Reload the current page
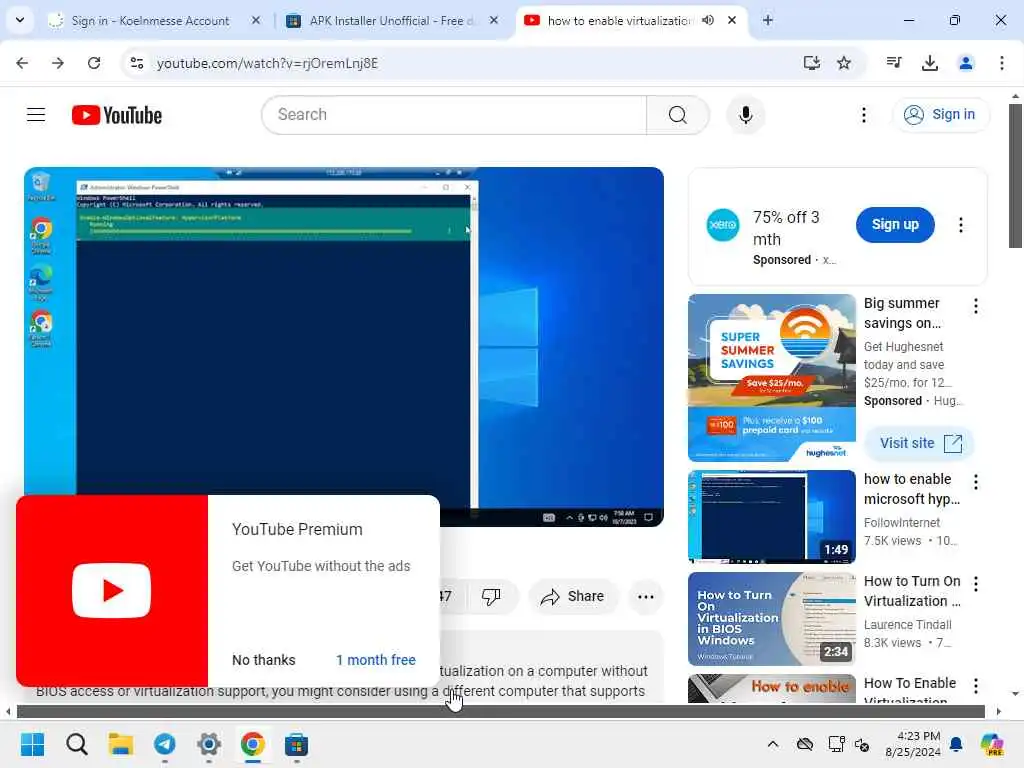The width and height of the screenshot is (1024, 768). point(94,63)
